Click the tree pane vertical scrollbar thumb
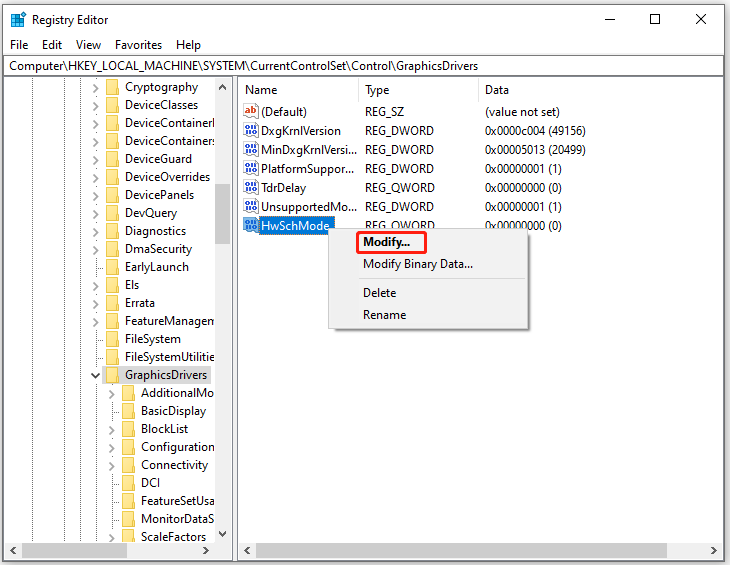 click(x=222, y=206)
